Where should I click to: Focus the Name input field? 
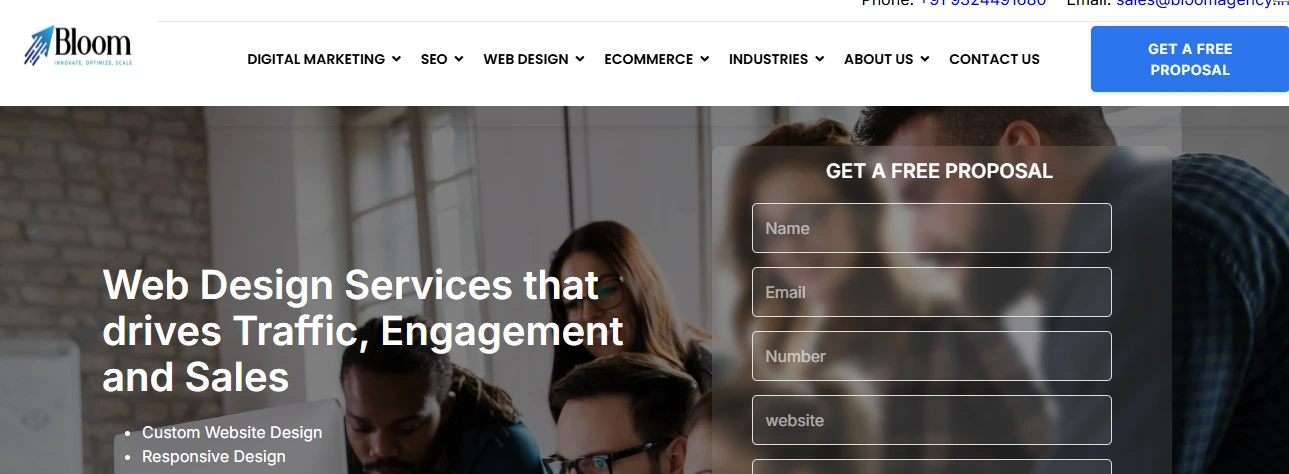(x=931, y=228)
